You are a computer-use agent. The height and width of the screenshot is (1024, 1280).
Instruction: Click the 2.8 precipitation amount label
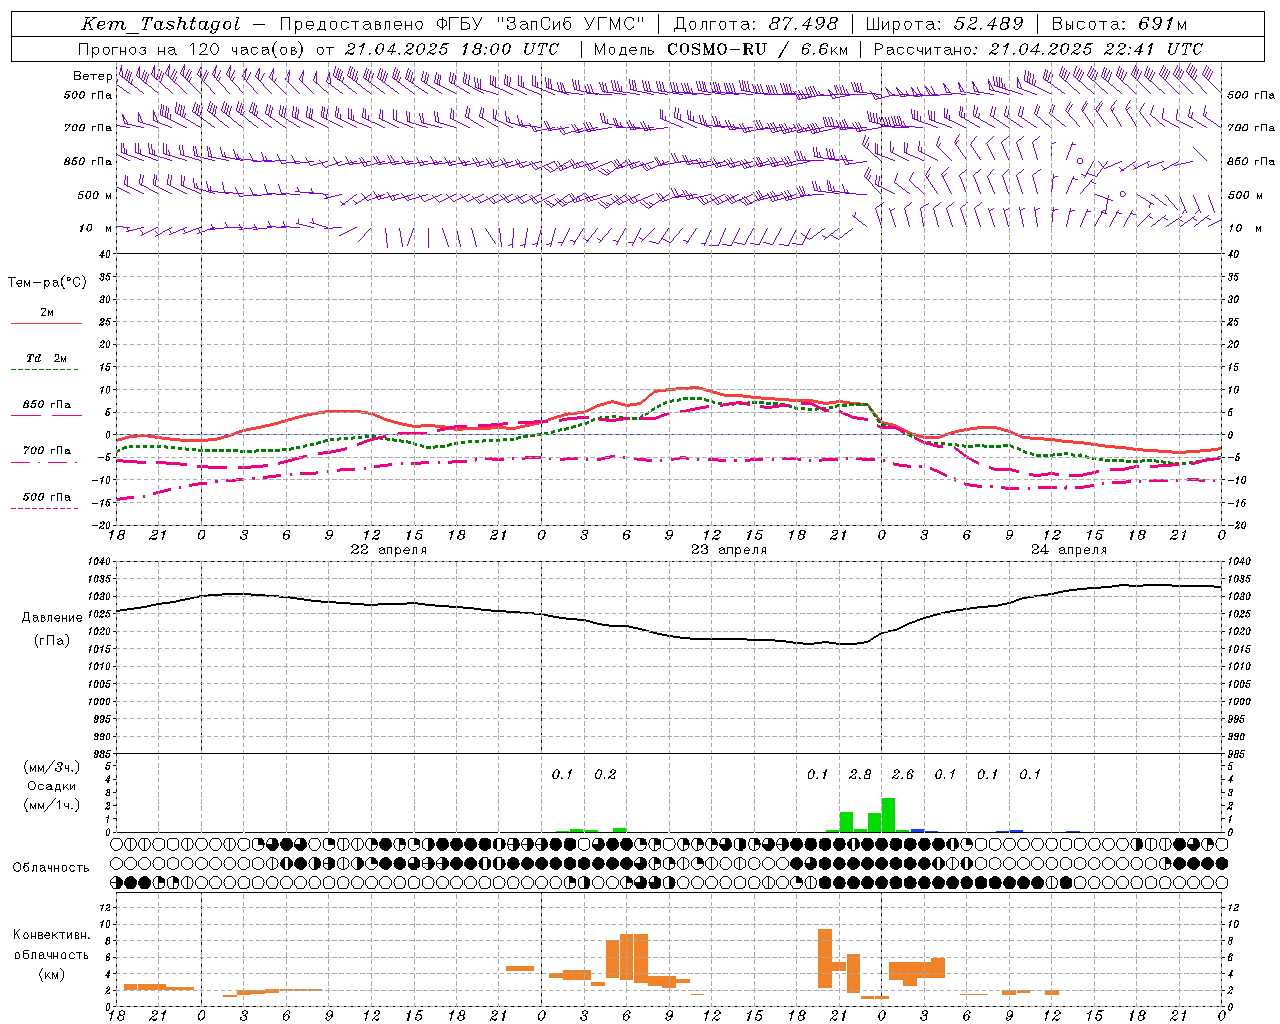click(x=860, y=774)
